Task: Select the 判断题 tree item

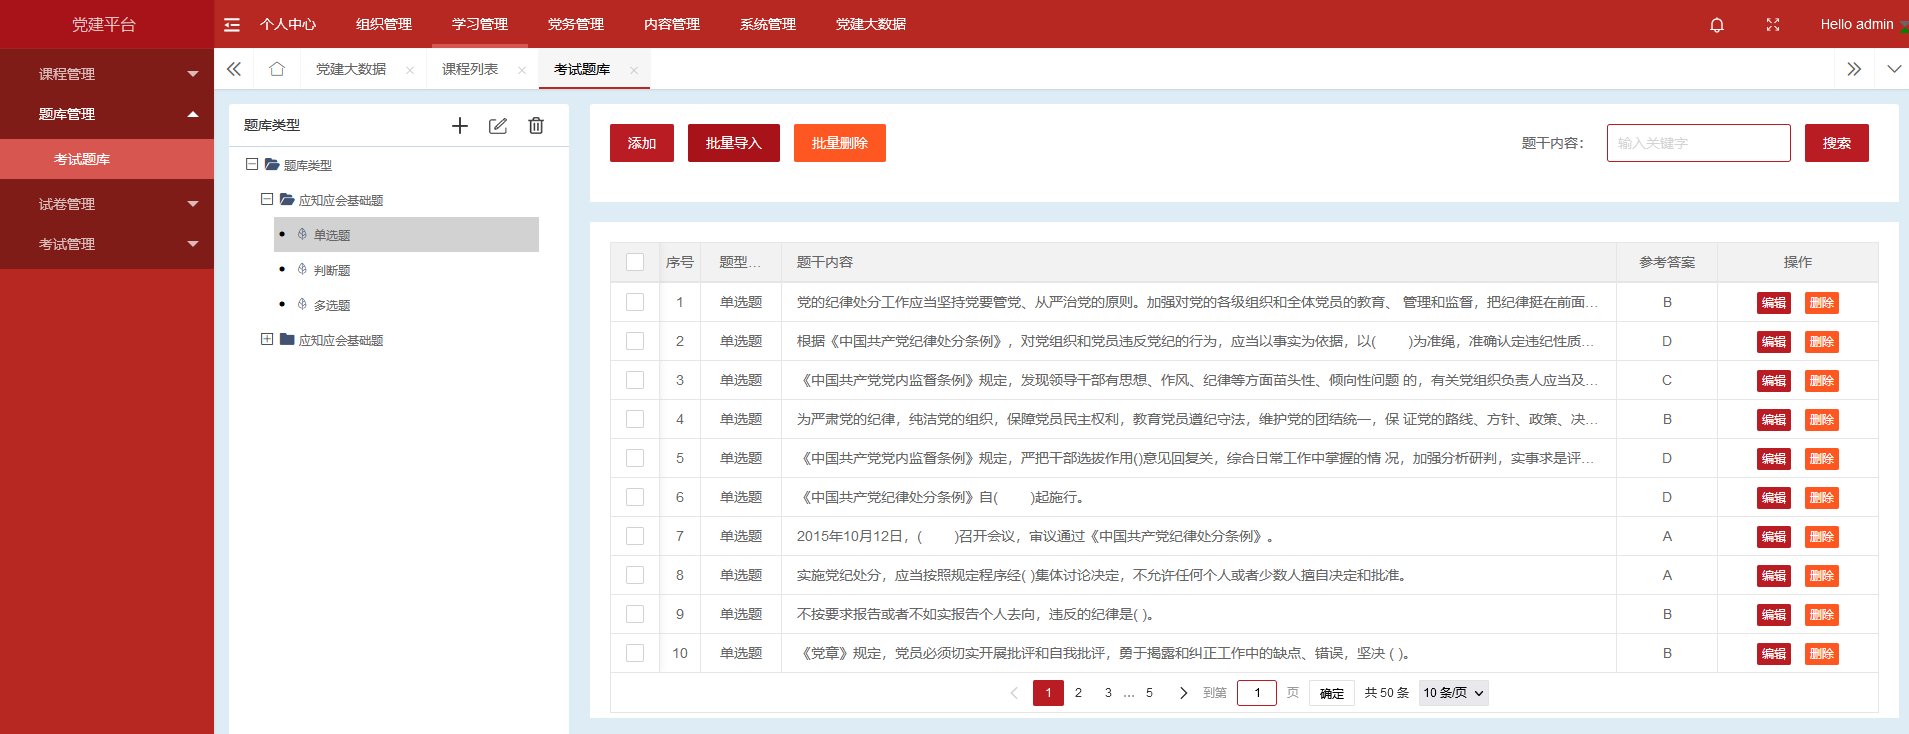Action: 332,270
